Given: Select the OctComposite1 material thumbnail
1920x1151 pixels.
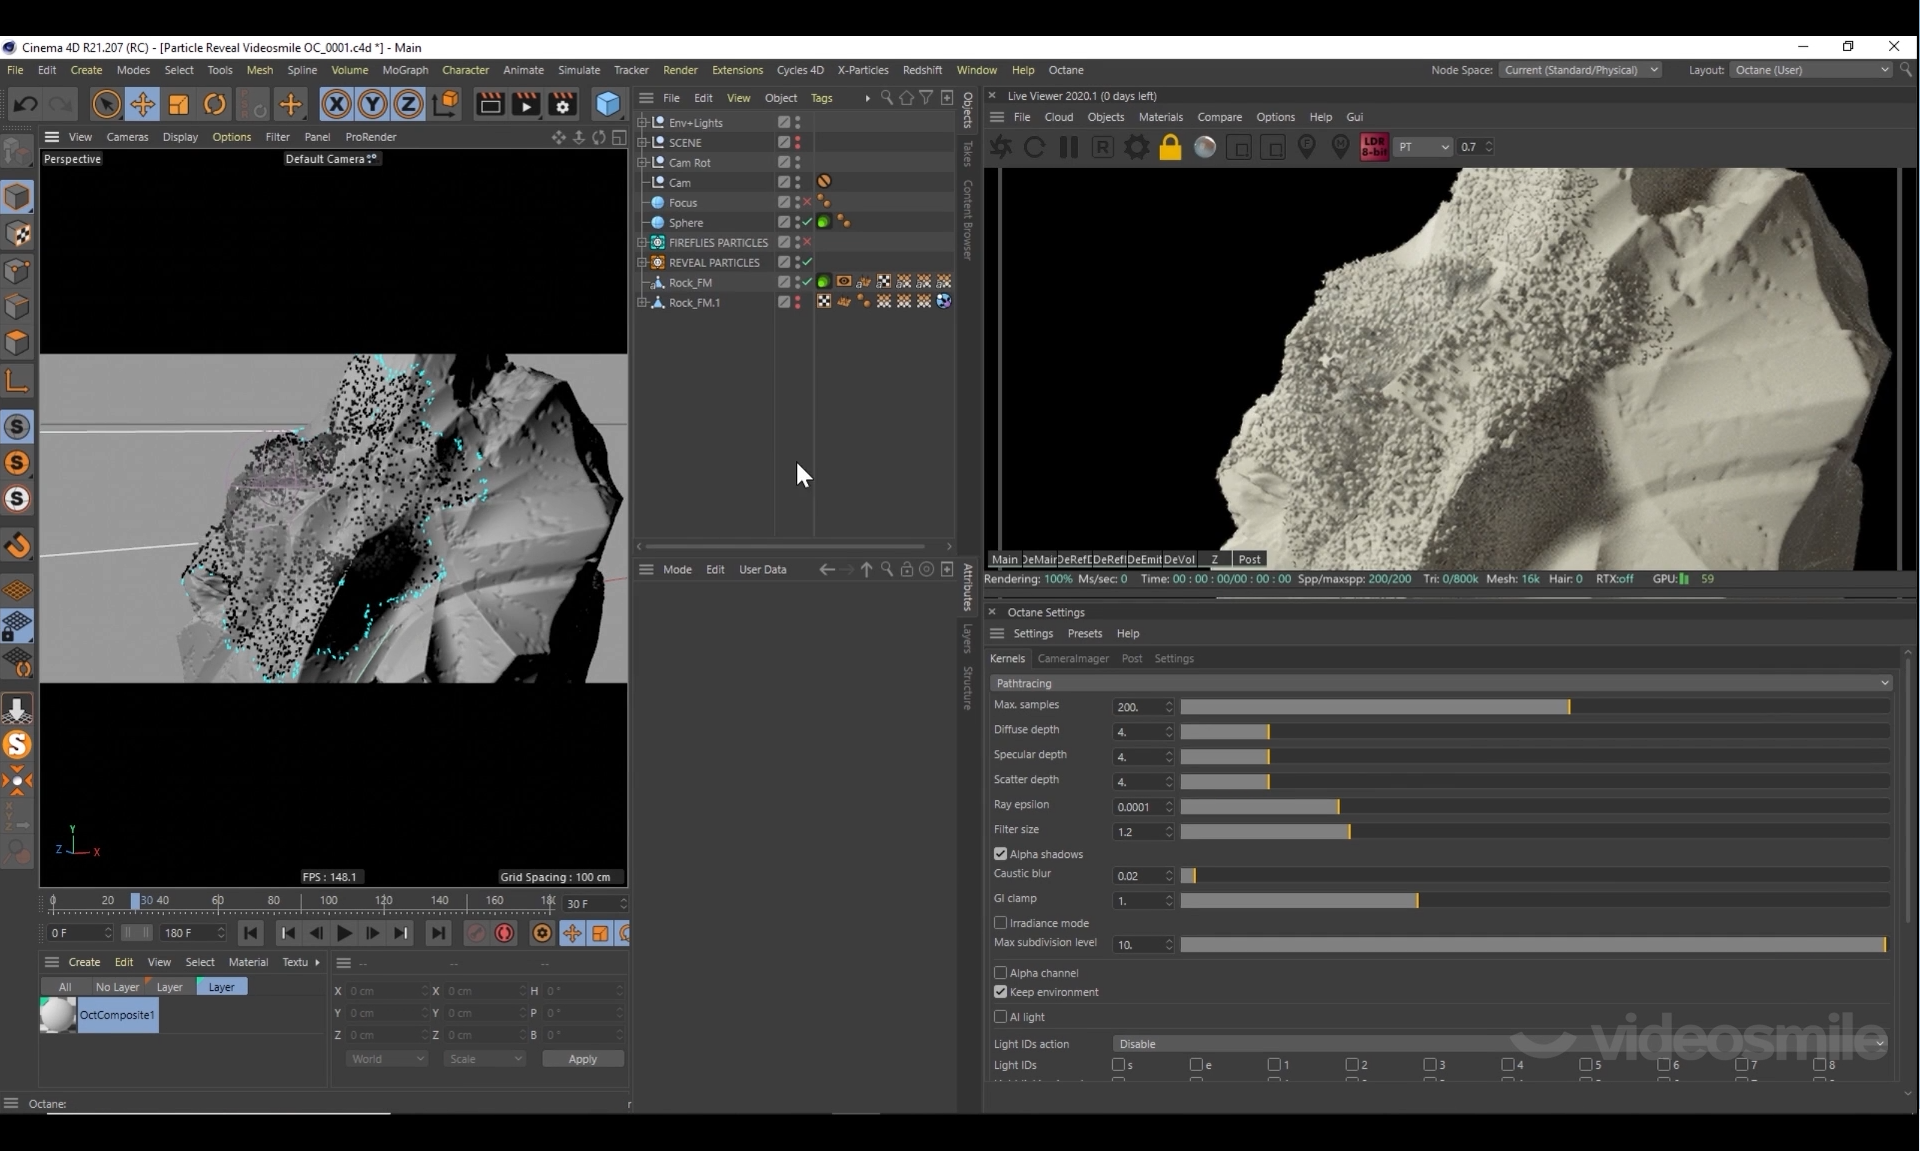Looking at the screenshot, I should click(58, 1015).
